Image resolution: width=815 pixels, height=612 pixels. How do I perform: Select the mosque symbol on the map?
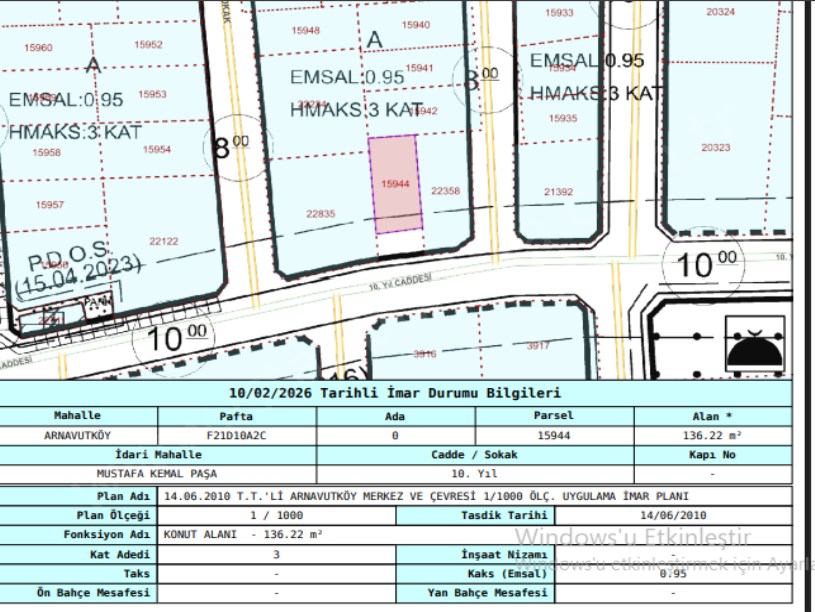[755, 341]
